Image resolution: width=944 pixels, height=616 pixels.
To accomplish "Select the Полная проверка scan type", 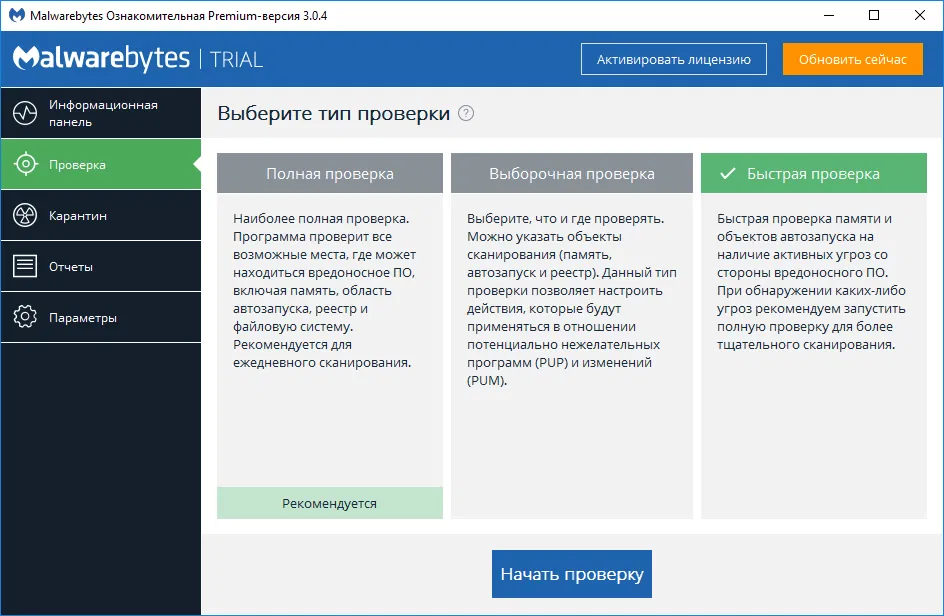I will [330, 173].
